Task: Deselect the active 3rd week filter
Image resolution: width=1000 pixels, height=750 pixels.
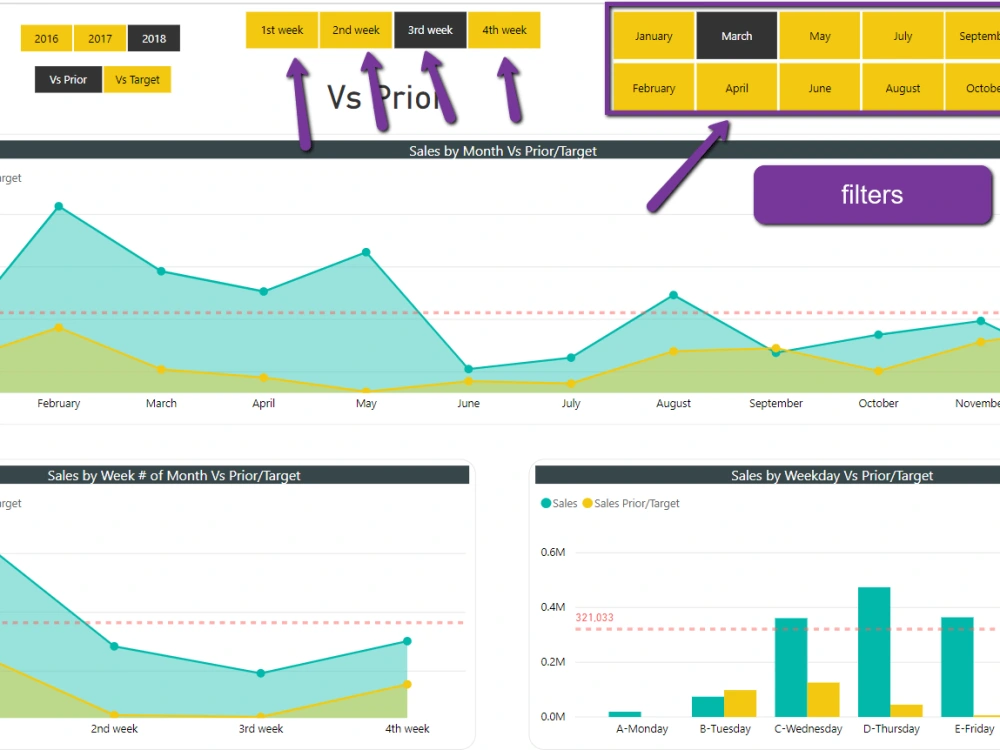Action: (430, 30)
